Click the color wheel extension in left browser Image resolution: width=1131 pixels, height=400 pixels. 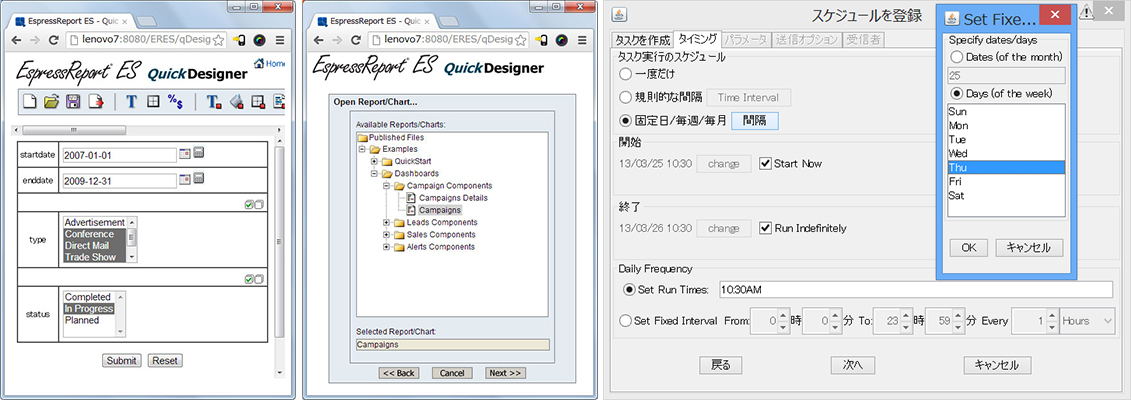click(x=259, y=40)
